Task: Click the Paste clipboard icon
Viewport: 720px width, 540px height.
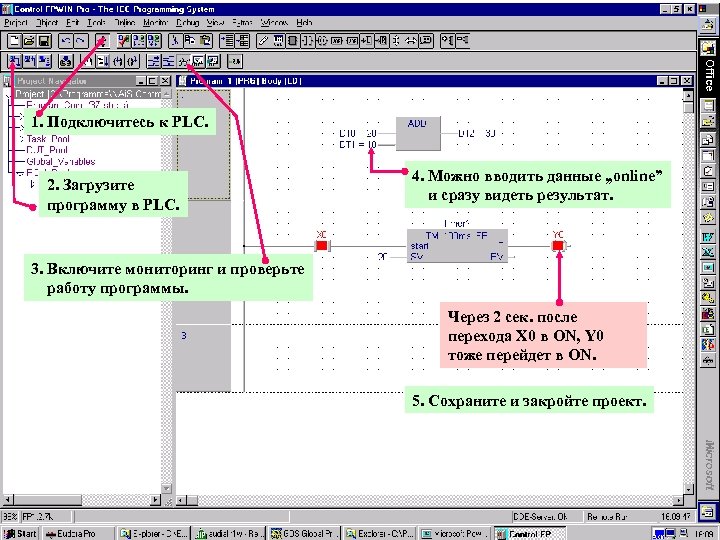Action: tap(204, 41)
